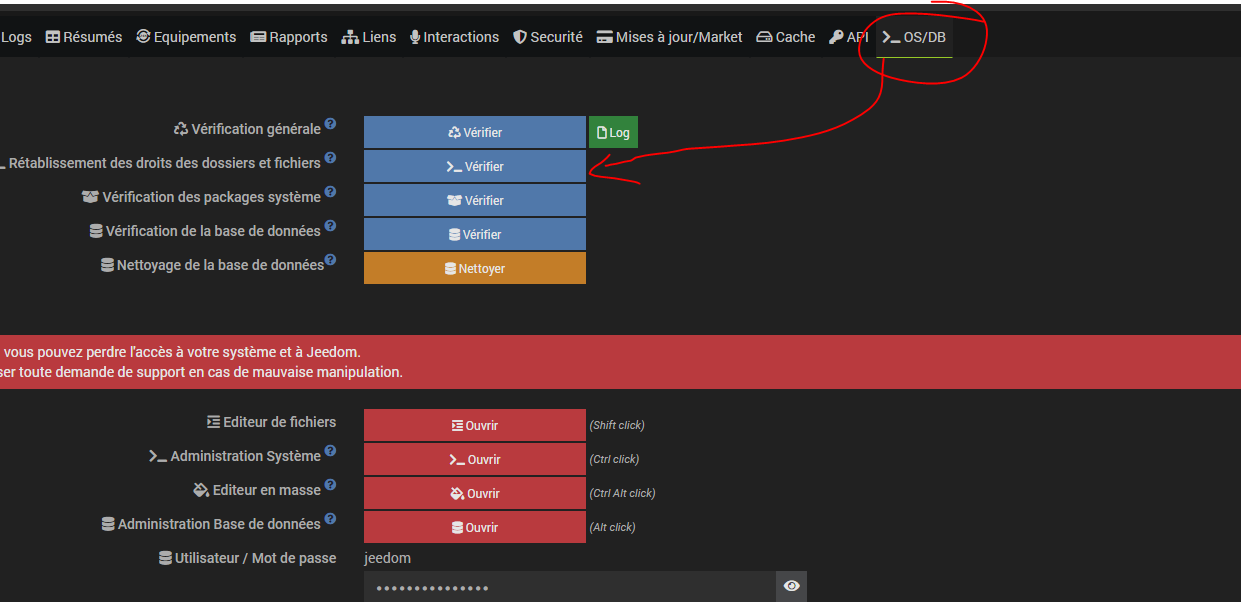The image size is (1241, 602).
Task: Click the (Ctrl click) hint text
Action: point(614,459)
